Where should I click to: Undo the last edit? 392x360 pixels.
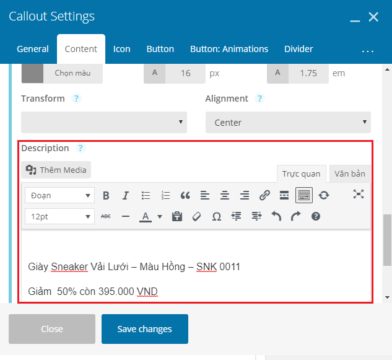pyautogui.click(x=276, y=217)
